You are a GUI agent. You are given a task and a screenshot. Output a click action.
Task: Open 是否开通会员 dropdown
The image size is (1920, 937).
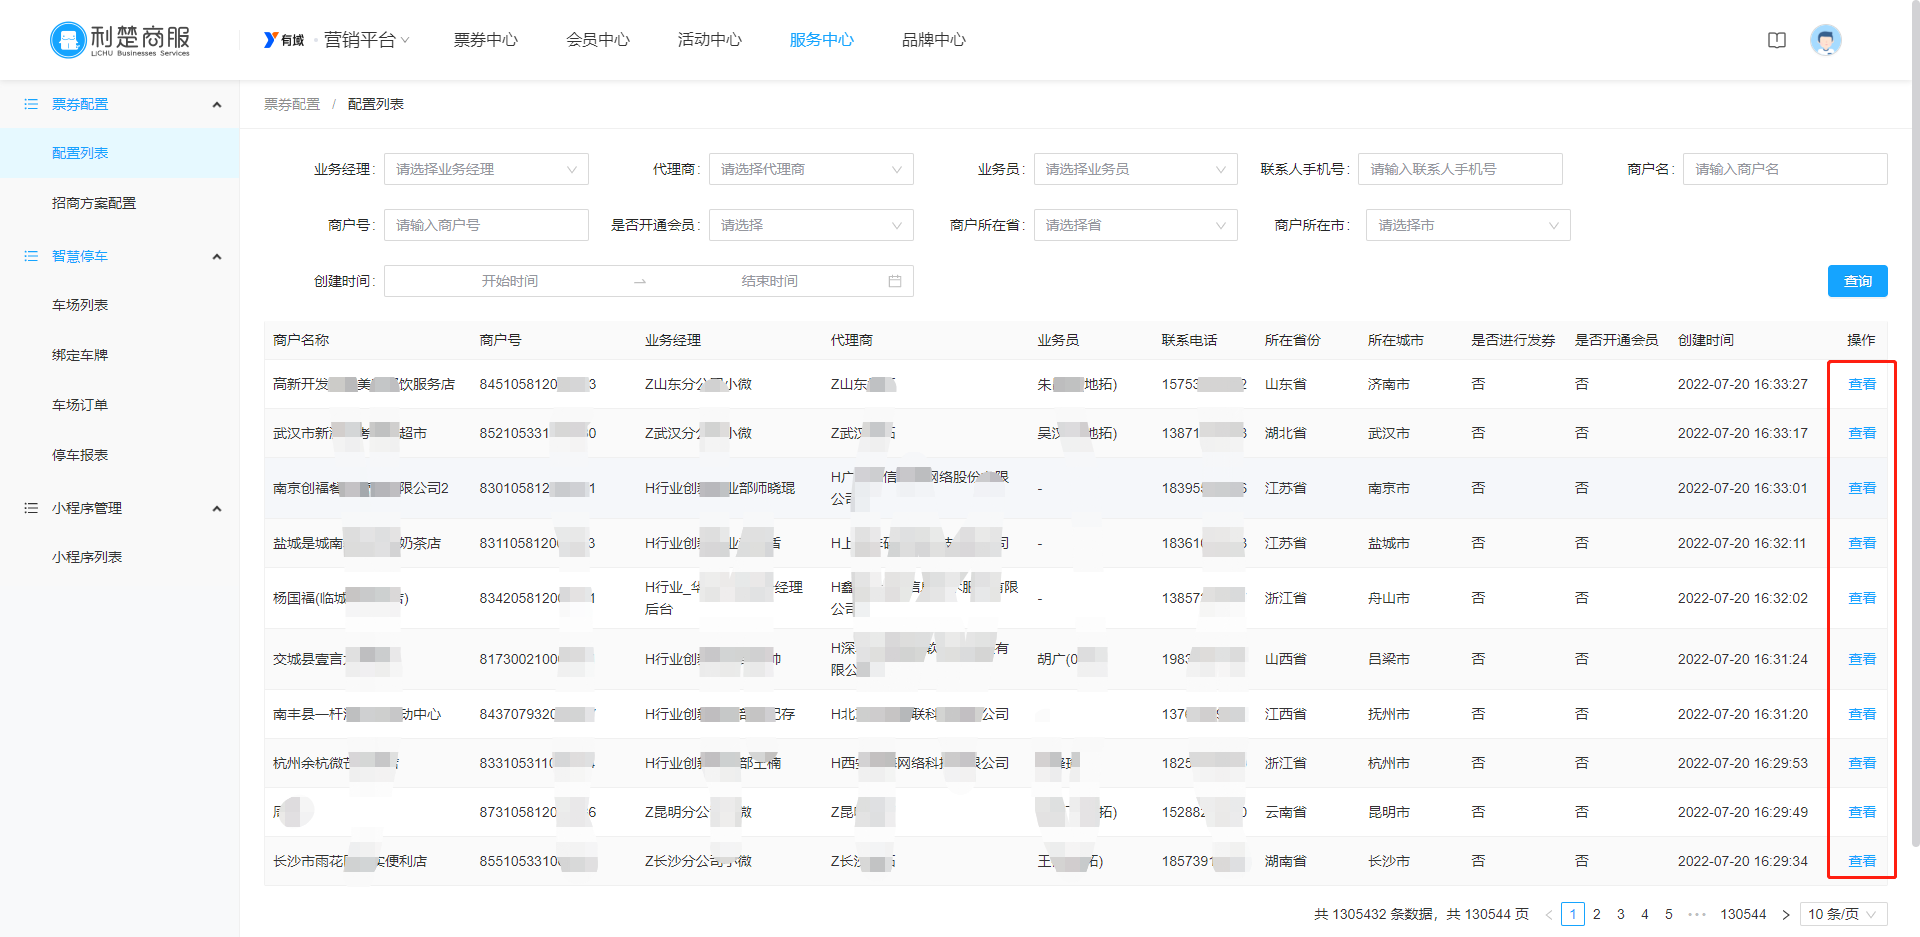[x=811, y=225]
